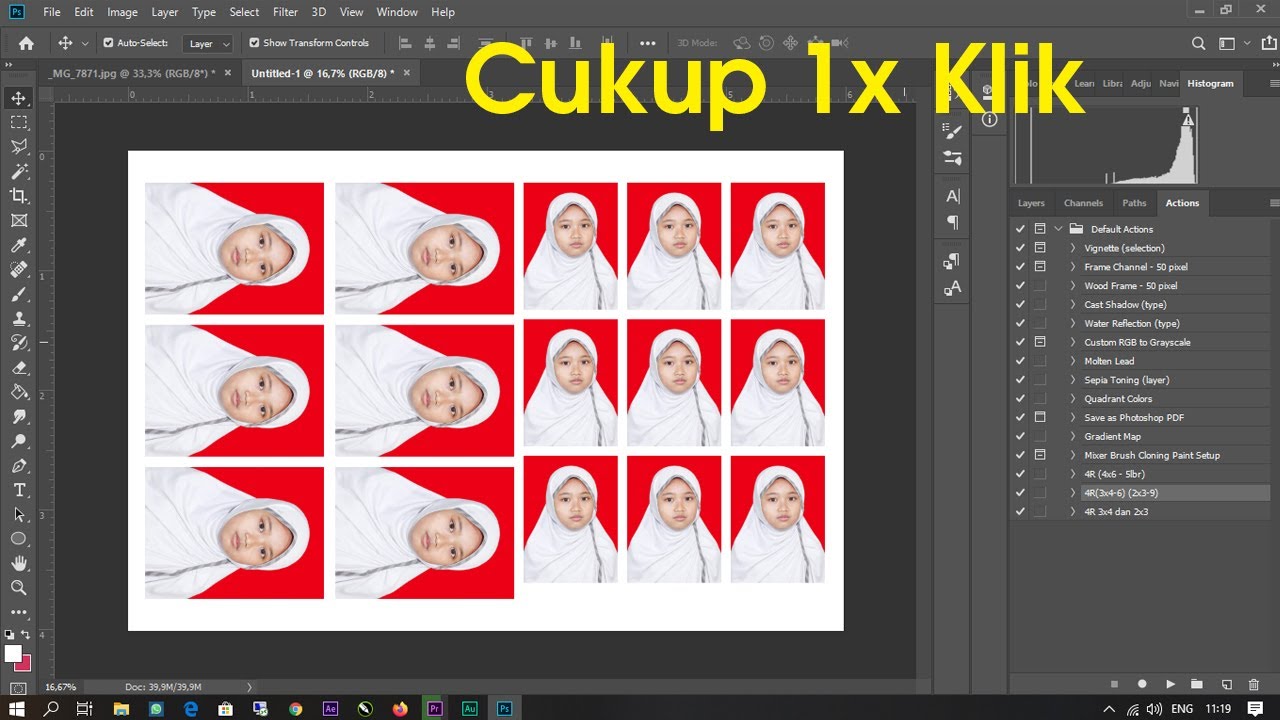Image resolution: width=1280 pixels, height=720 pixels.
Task: Toggle checkmark for Vignette (selection) action
Action: click(x=1020, y=248)
